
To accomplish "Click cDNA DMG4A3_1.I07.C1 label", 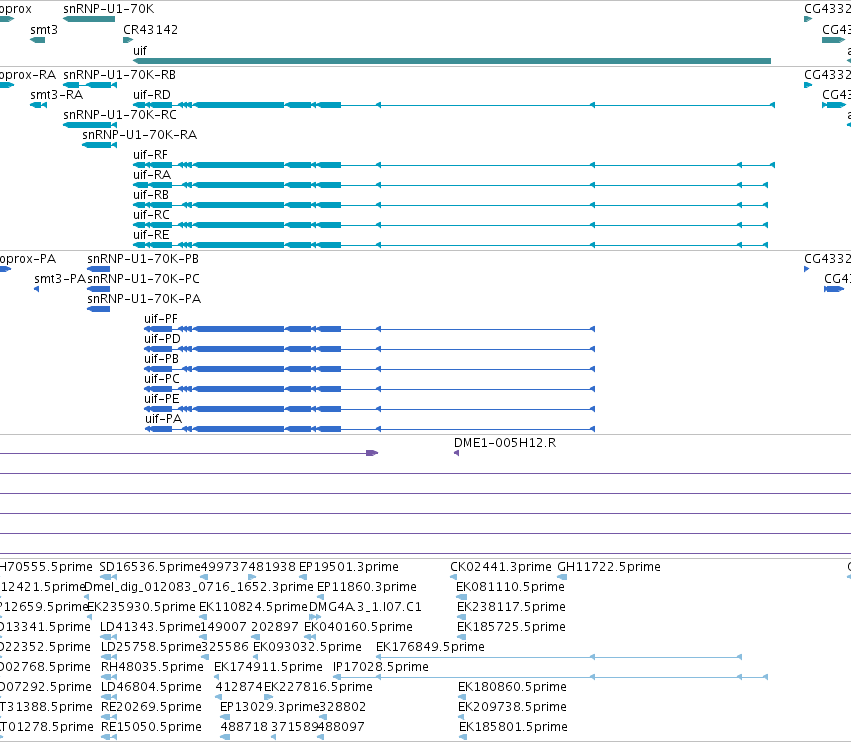I will point(365,607).
